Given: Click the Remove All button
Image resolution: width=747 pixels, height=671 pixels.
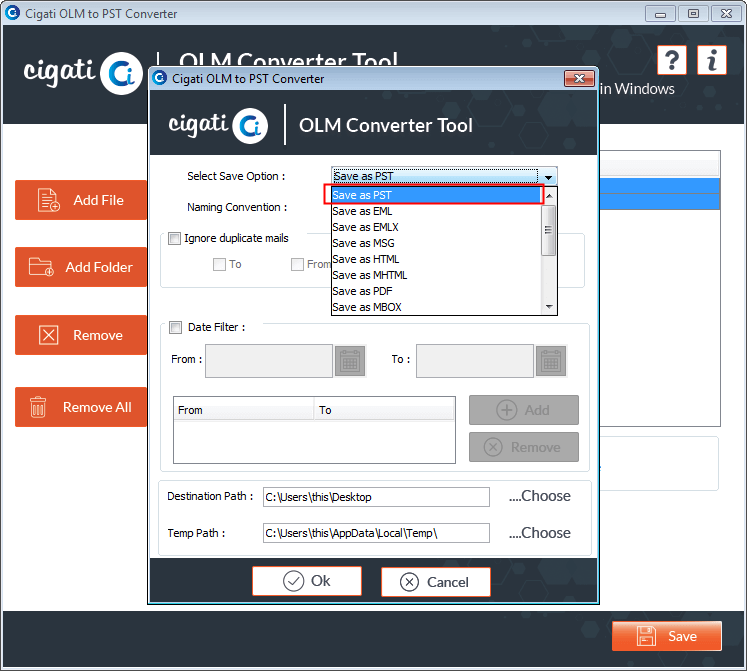Looking at the screenshot, I should click(x=81, y=407).
